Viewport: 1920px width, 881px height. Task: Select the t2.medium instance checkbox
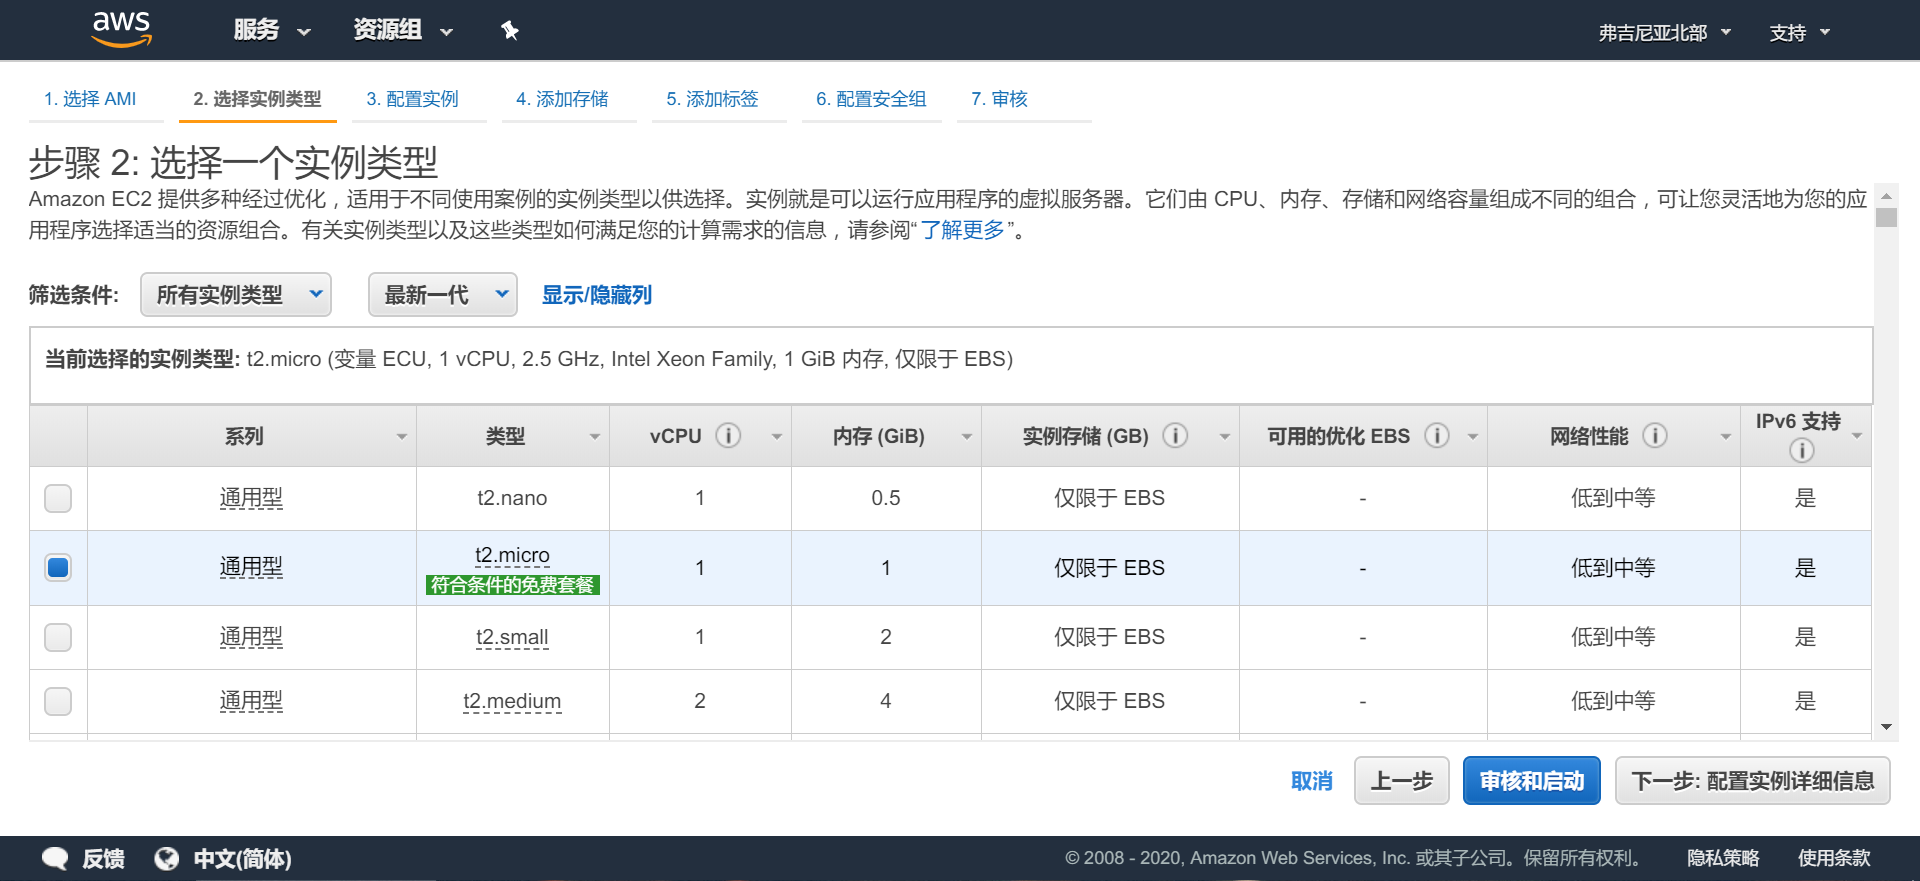(58, 701)
